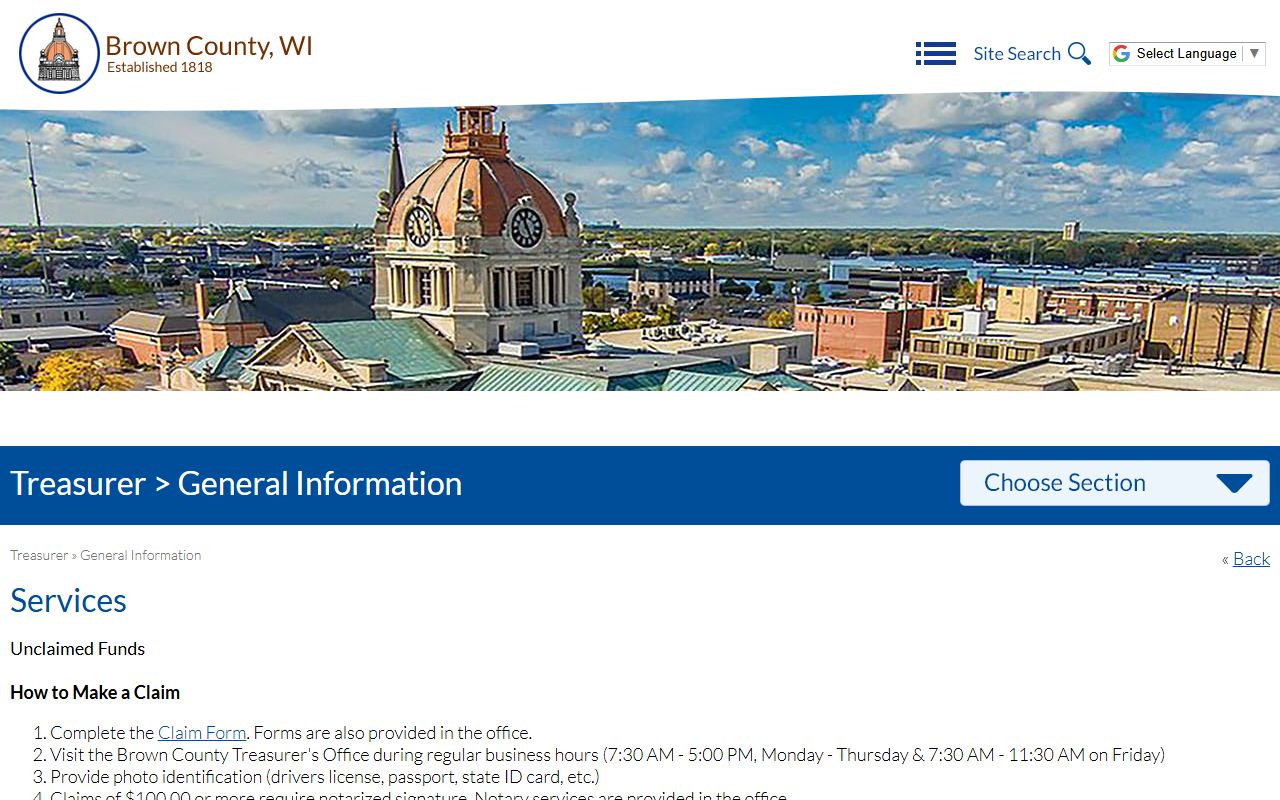Open the Claim Form link

click(x=202, y=733)
